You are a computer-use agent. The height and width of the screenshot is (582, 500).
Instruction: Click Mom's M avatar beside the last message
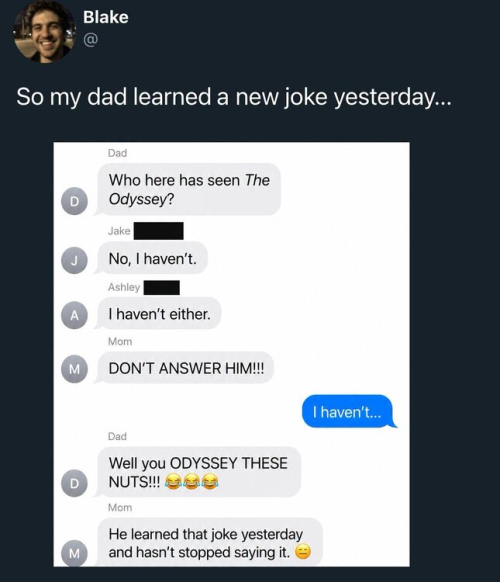point(75,553)
